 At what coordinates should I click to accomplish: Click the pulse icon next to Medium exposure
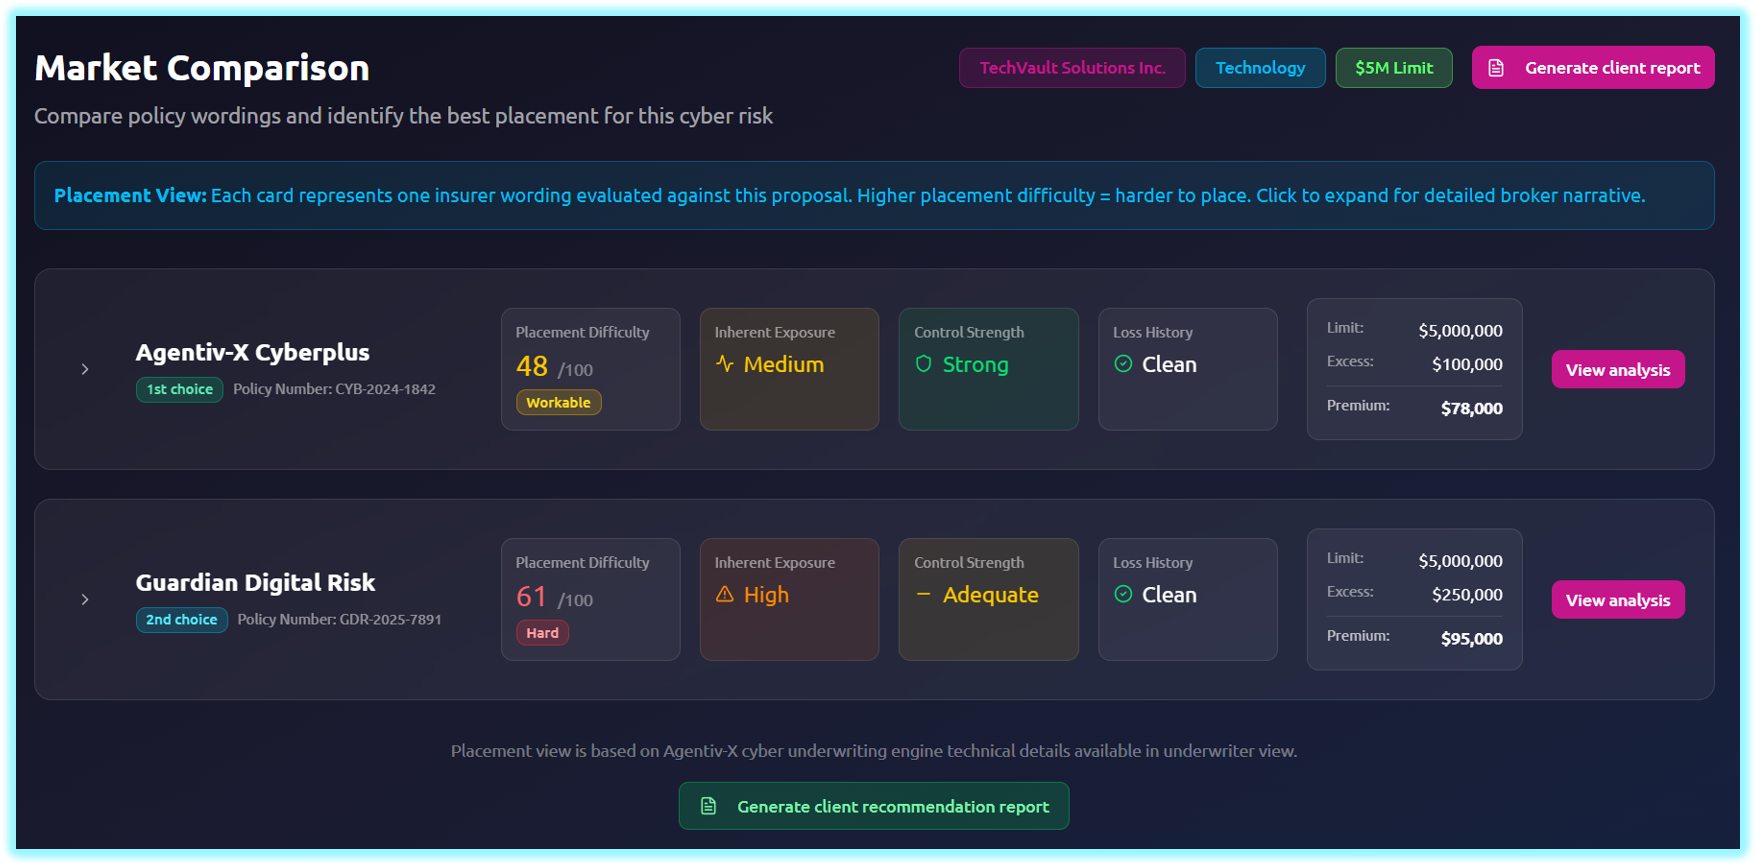coord(725,364)
